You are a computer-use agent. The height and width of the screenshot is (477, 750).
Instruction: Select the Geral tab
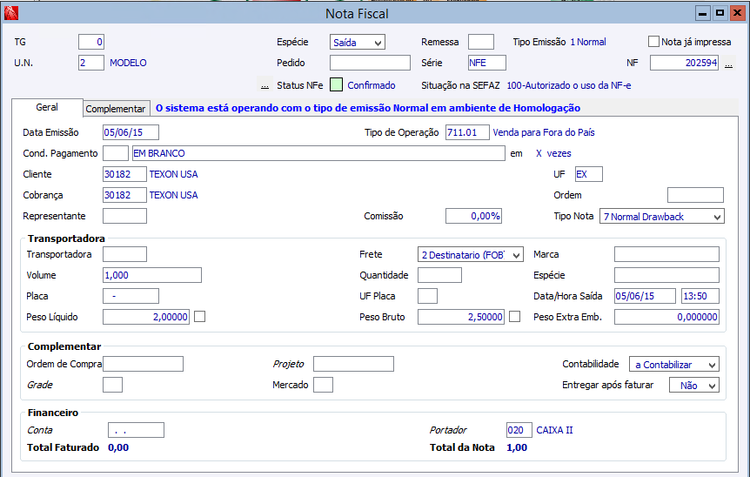pos(47,107)
